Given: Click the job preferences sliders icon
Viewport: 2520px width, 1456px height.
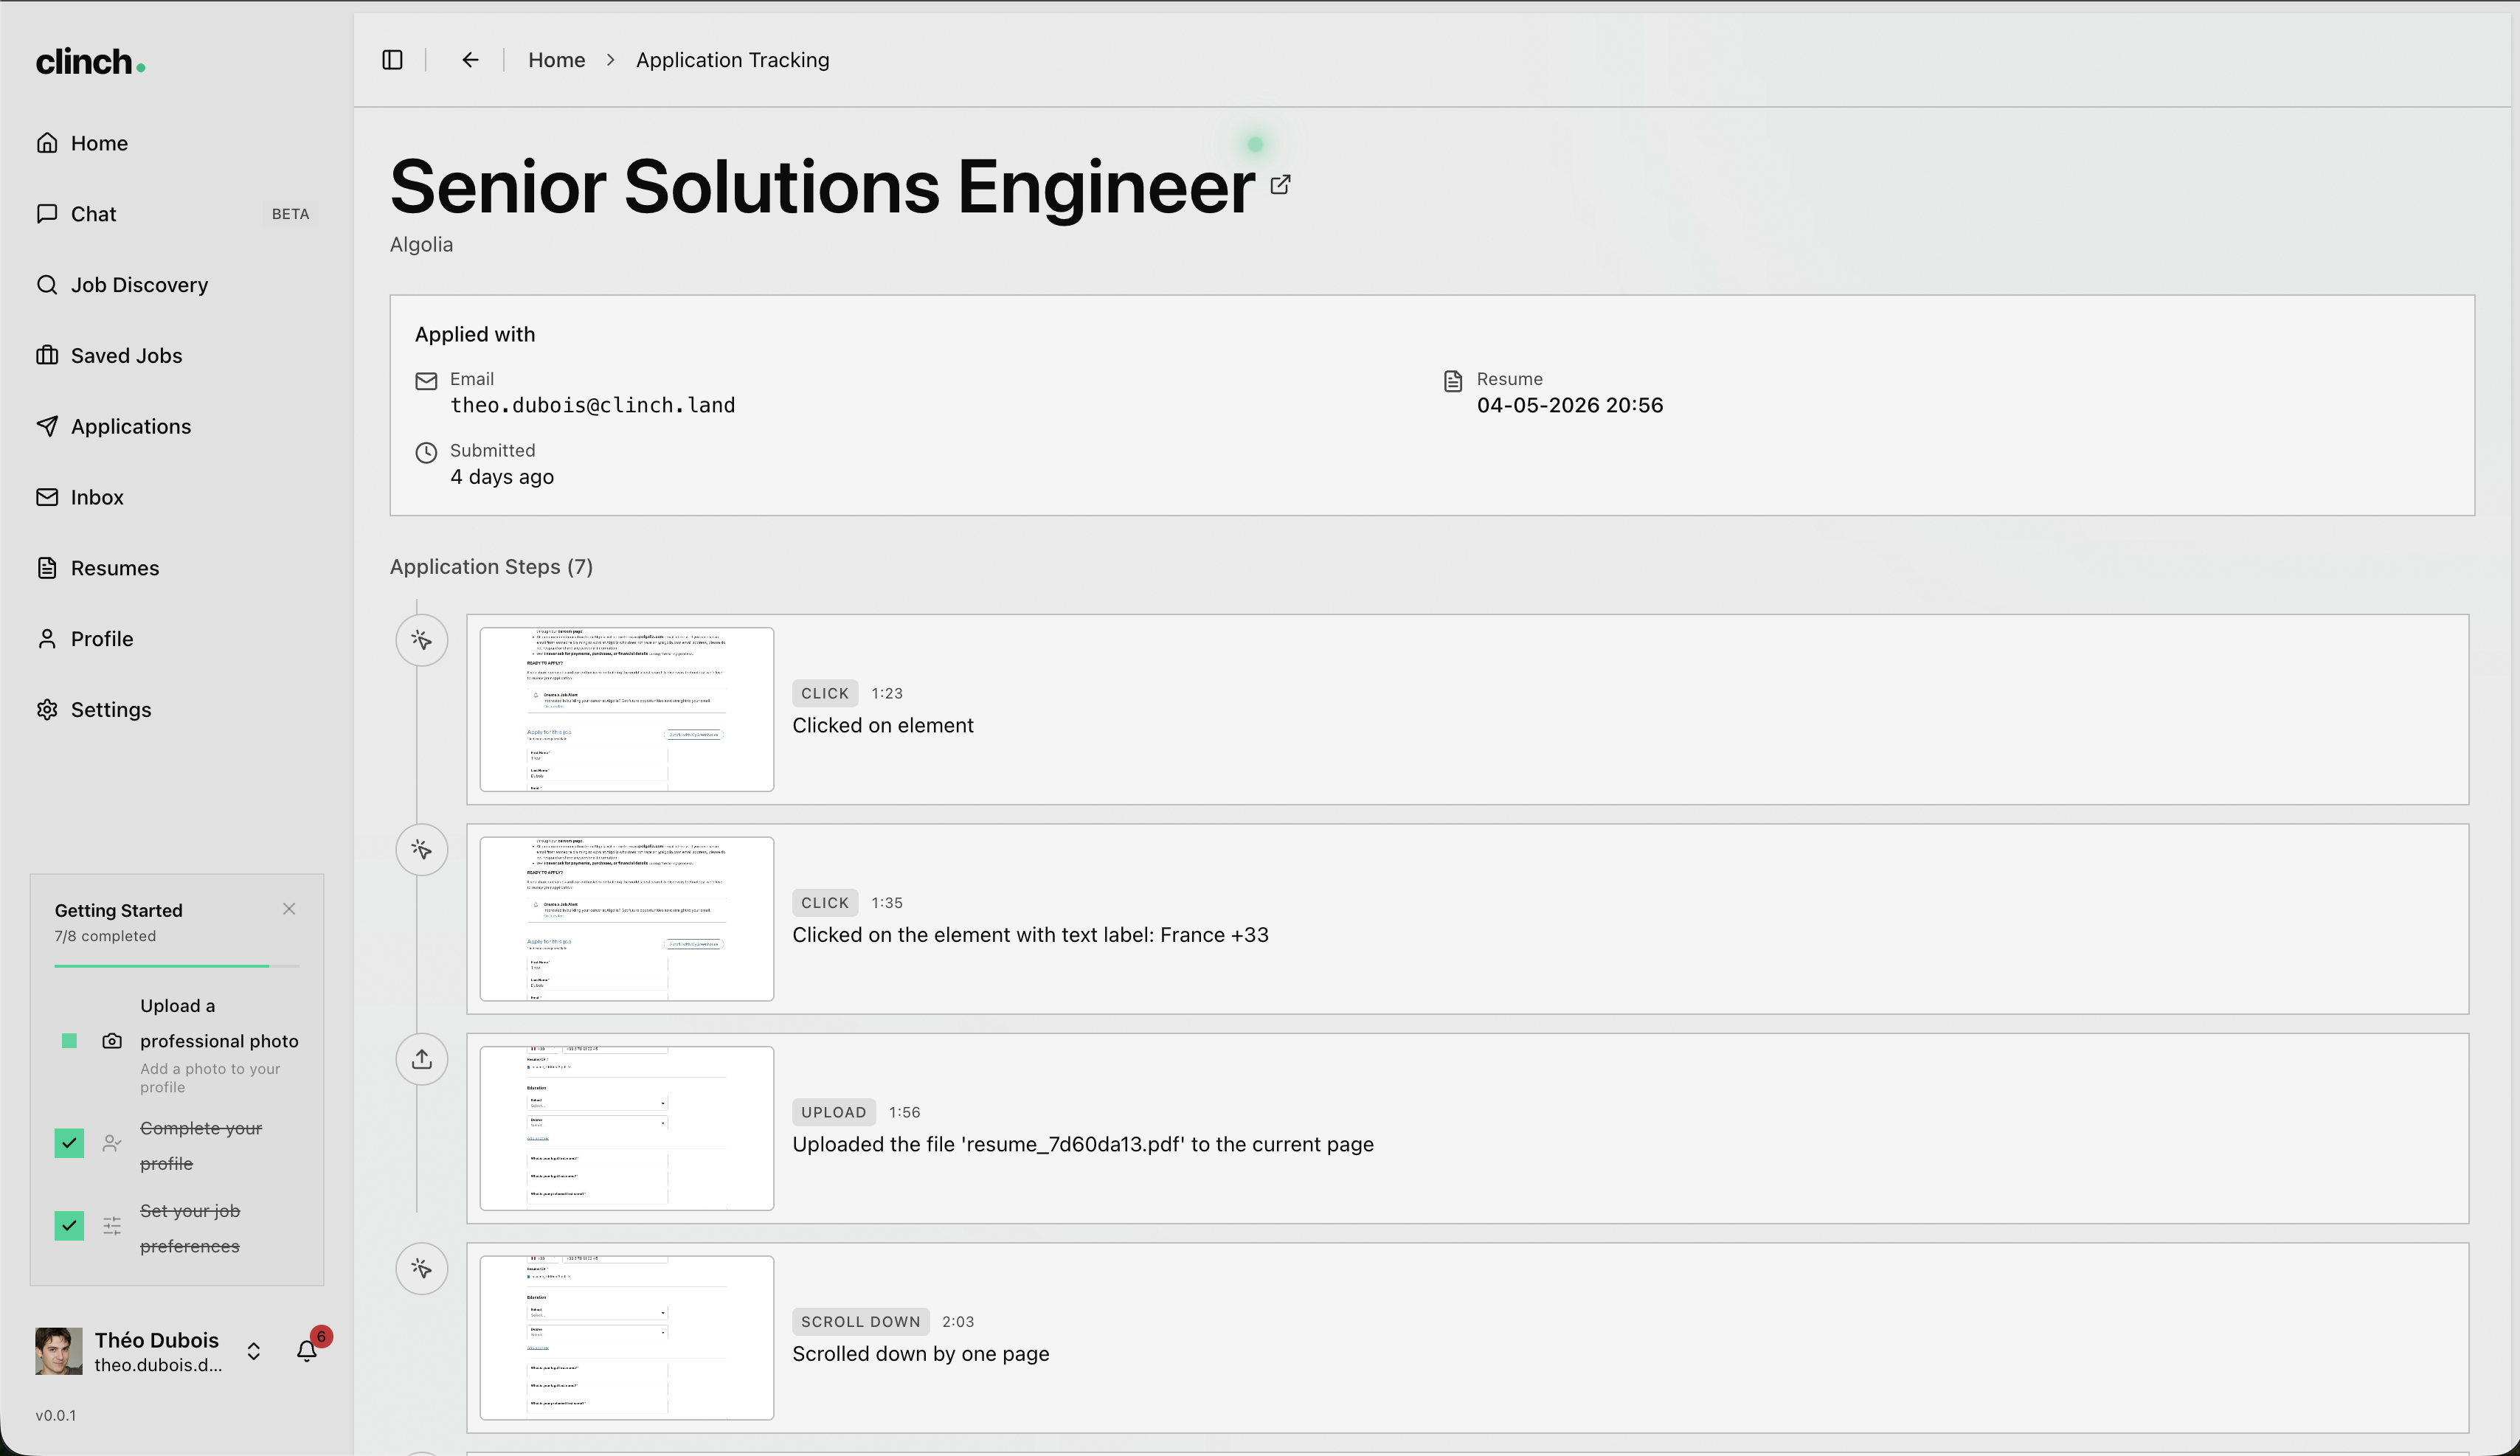Looking at the screenshot, I should click(112, 1226).
